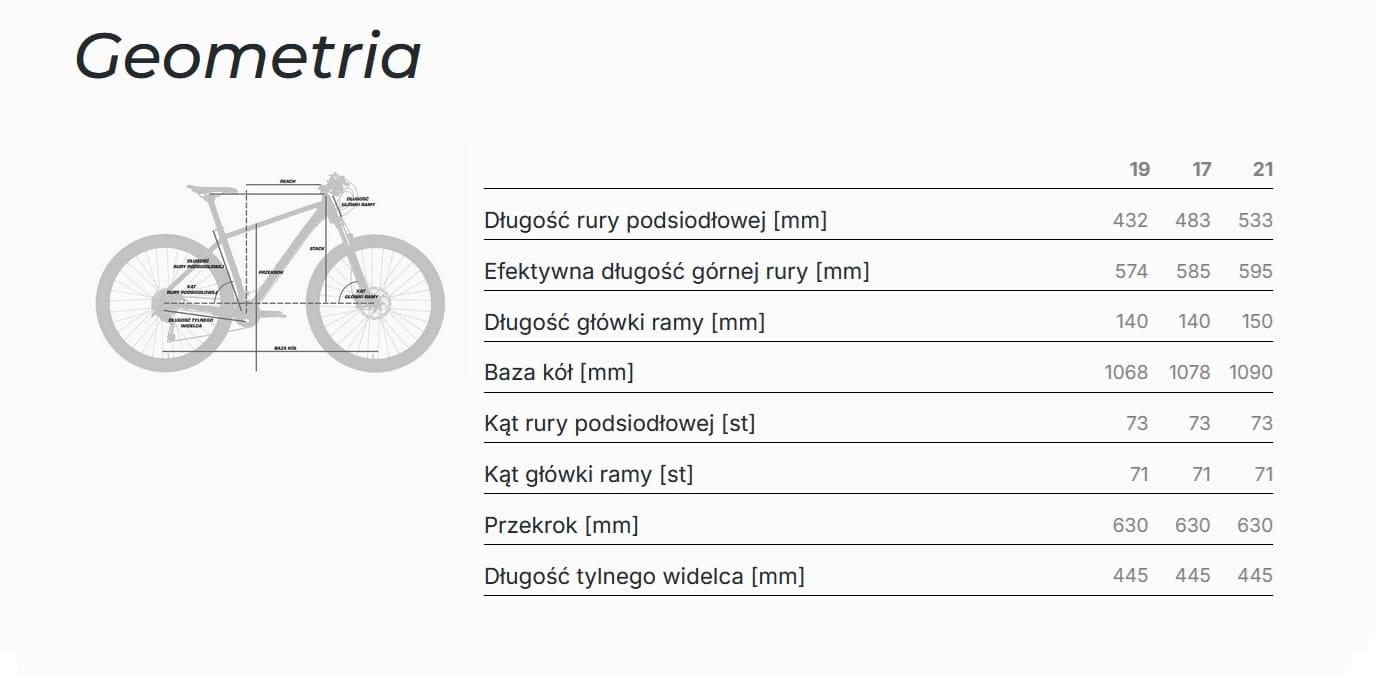Image resolution: width=1376 pixels, height=678 pixels.
Task: Click the Przekrok row label in the table
Action: coord(560,525)
